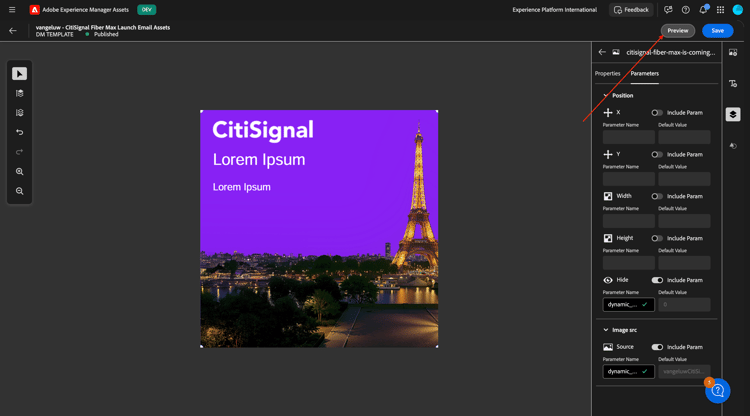Activate the Select arrow tool
The width and height of the screenshot is (750, 416).
tap(20, 74)
